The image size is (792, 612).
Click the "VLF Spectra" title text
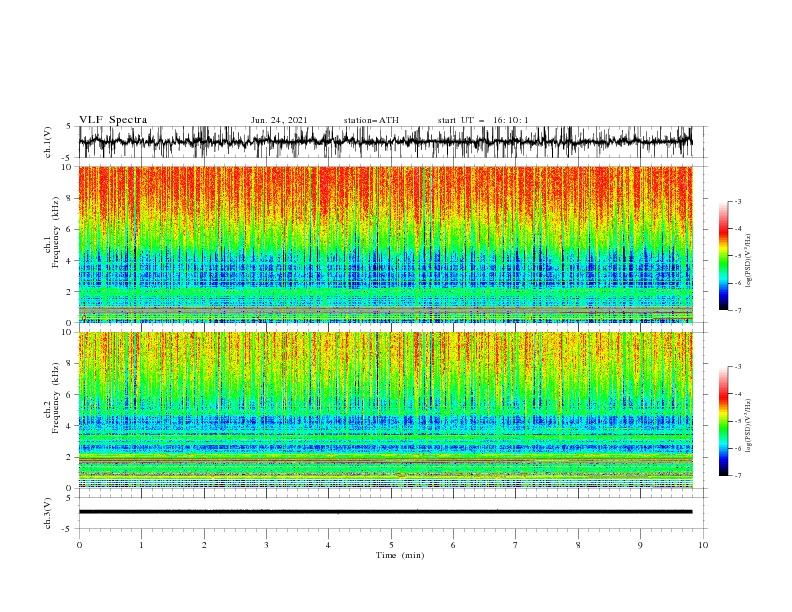point(113,120)
